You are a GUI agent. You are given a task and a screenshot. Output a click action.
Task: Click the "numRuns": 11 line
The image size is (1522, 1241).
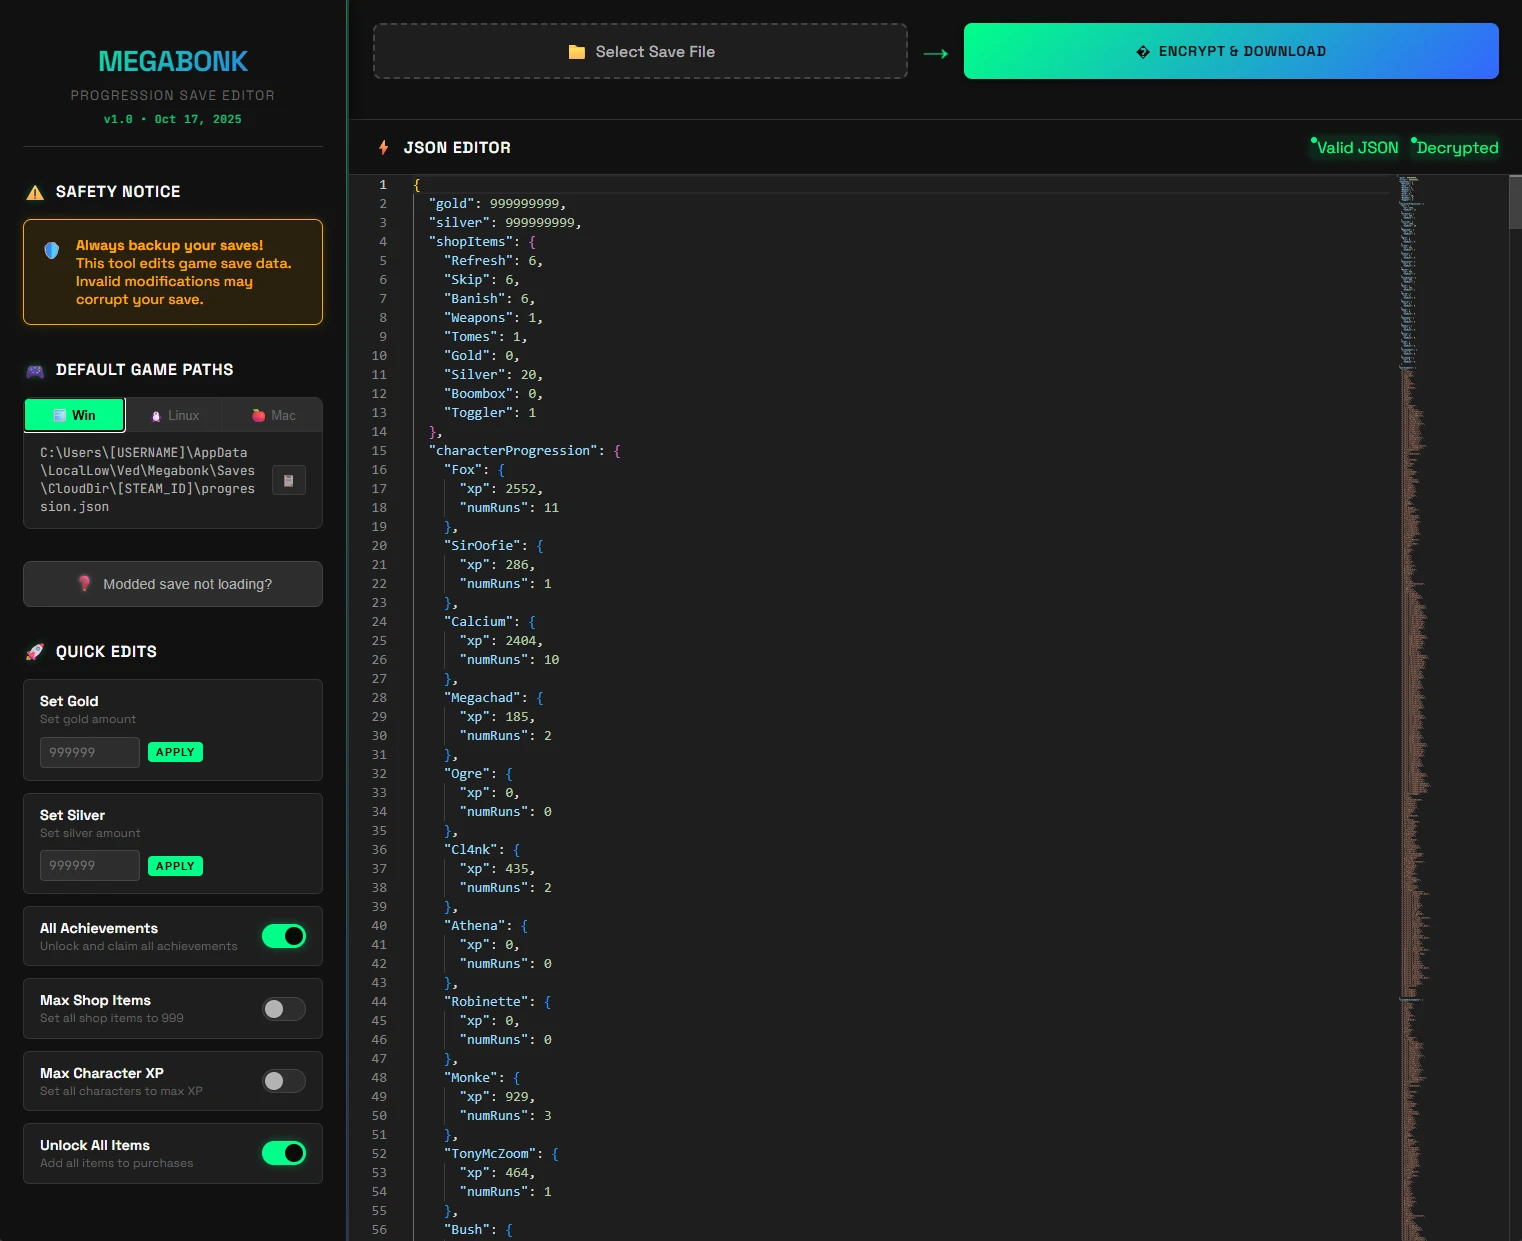[x=509, y=508]
